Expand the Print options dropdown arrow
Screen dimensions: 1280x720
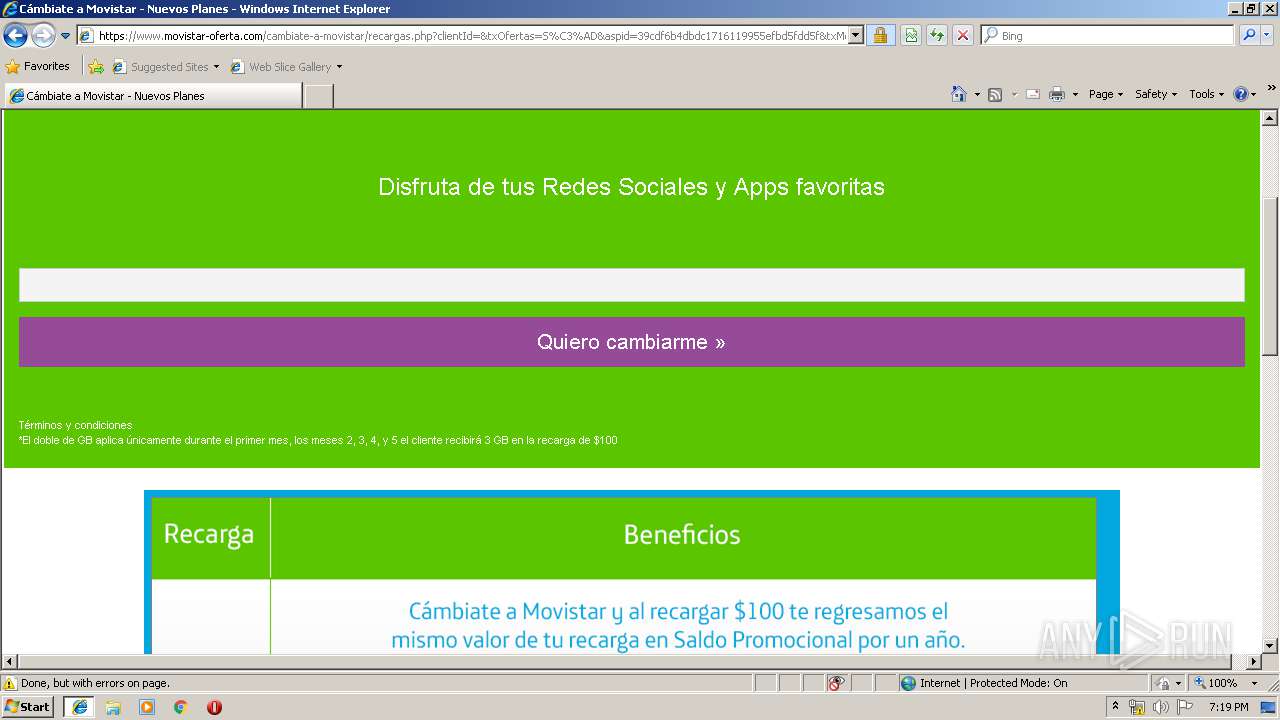pos(1075,94)
